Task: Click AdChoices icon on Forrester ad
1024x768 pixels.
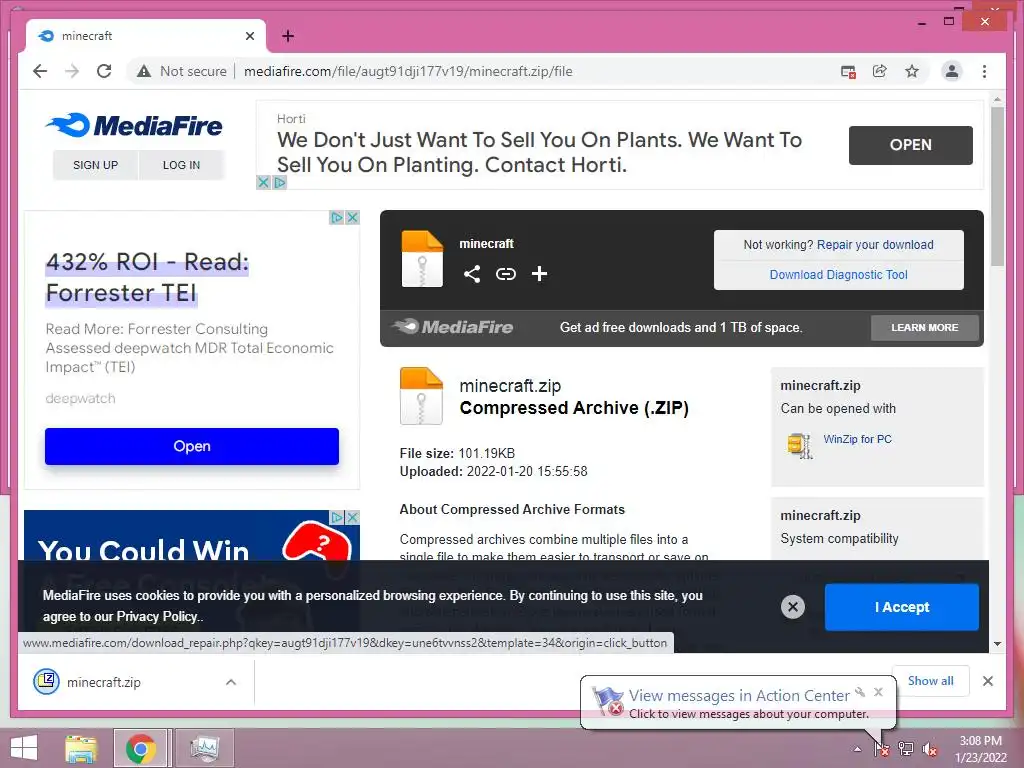Action: (336, 217)
